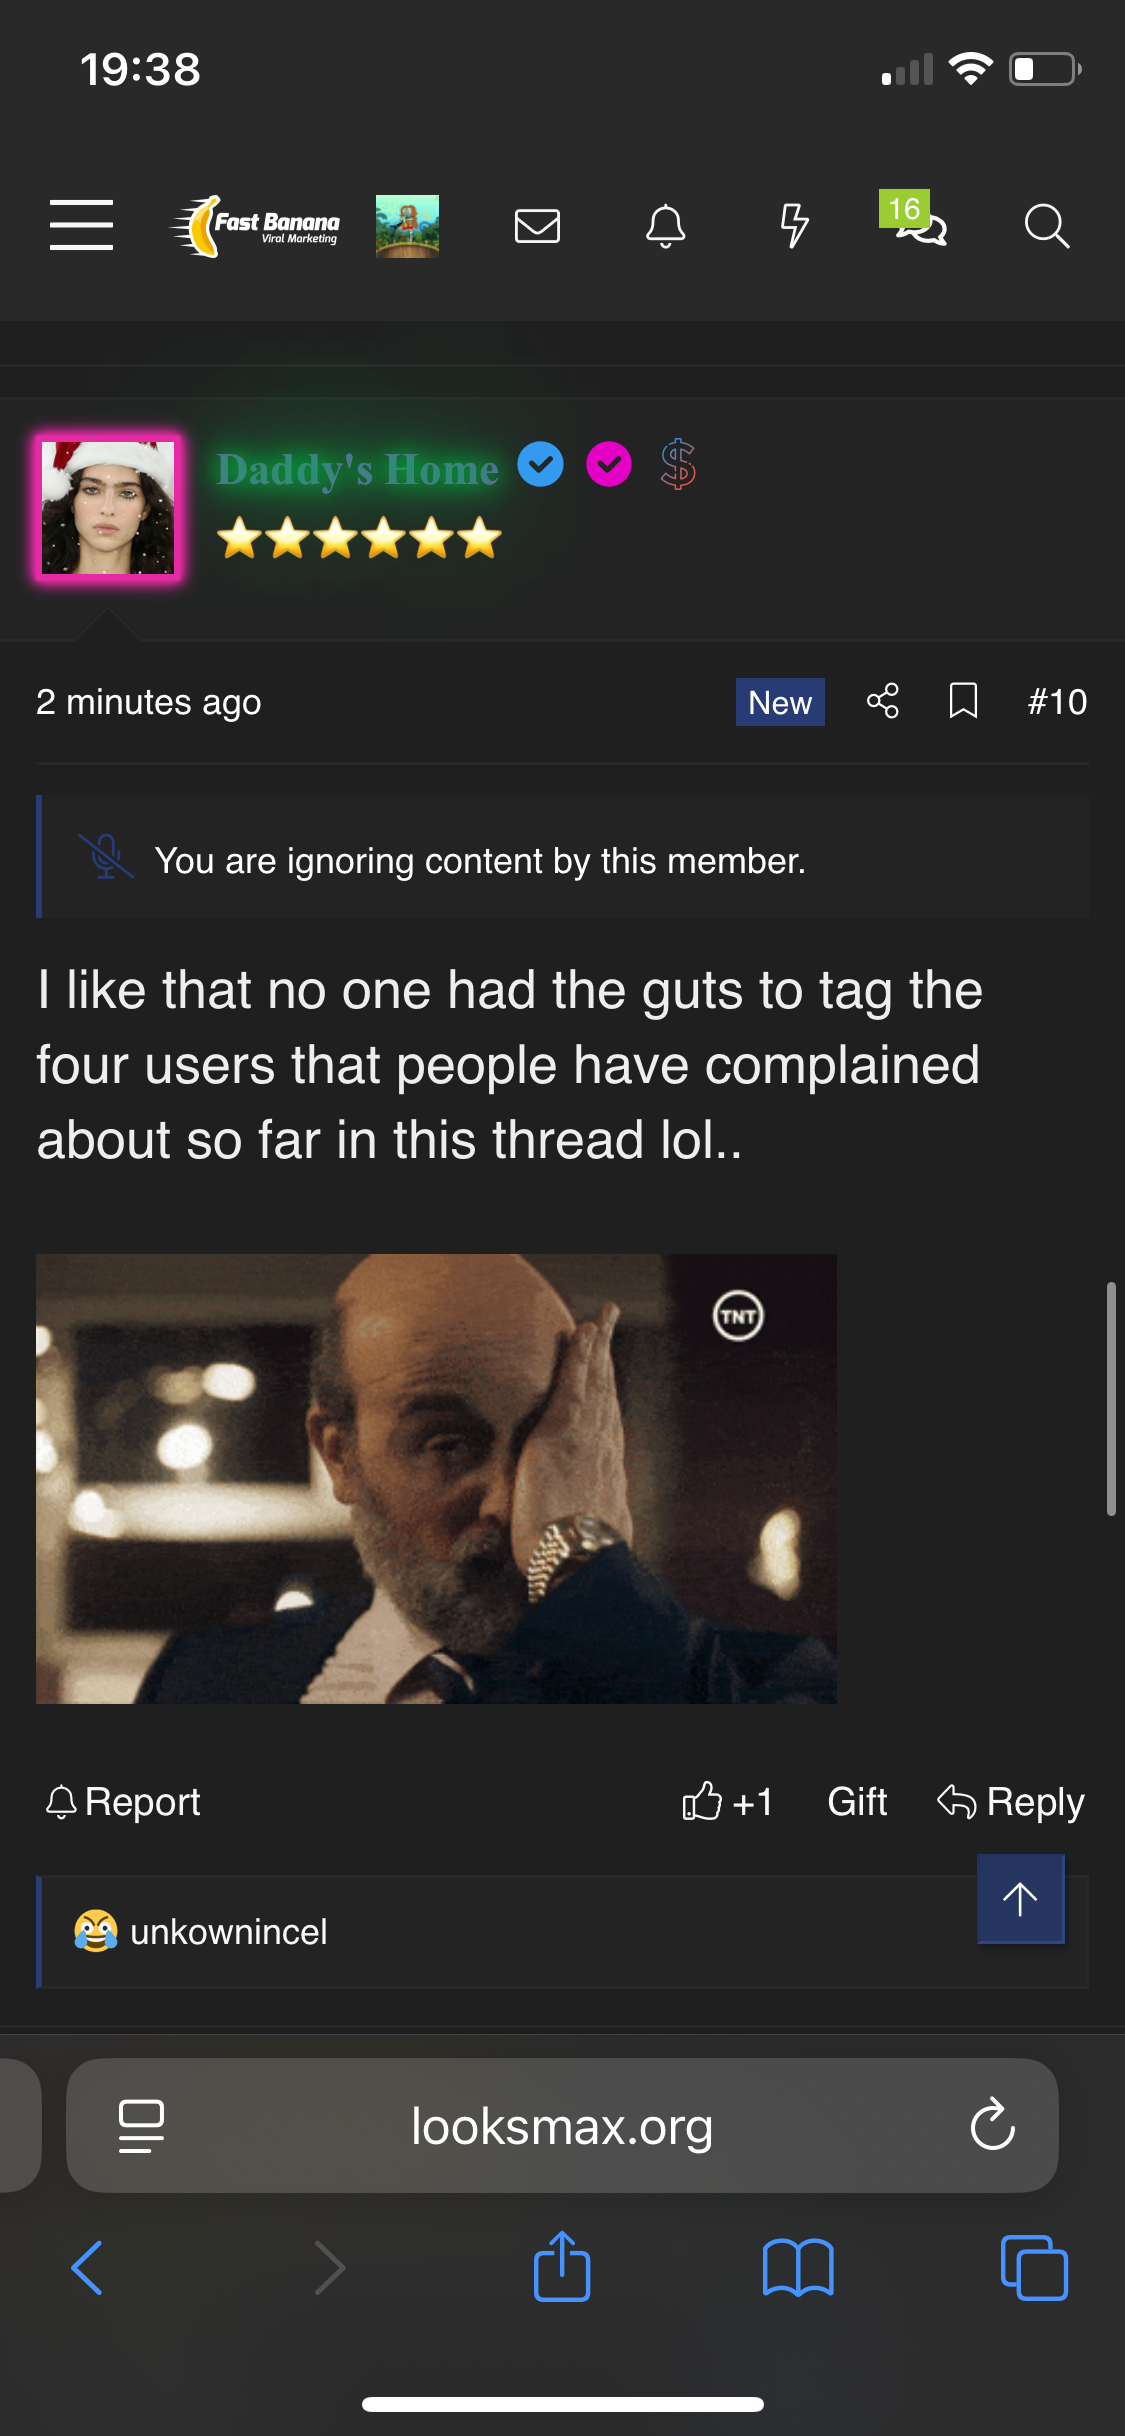Share post #10 via share icon
This screenshot has width=1125, height=2436.
882,701
